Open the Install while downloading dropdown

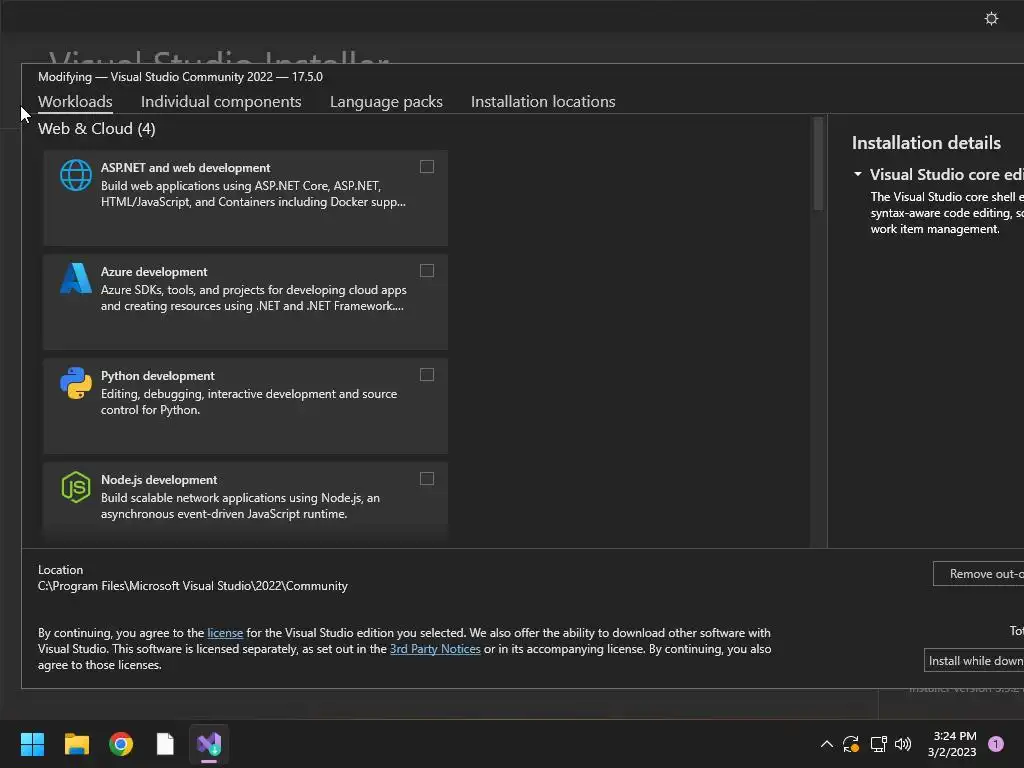click(x=974, y=660)
